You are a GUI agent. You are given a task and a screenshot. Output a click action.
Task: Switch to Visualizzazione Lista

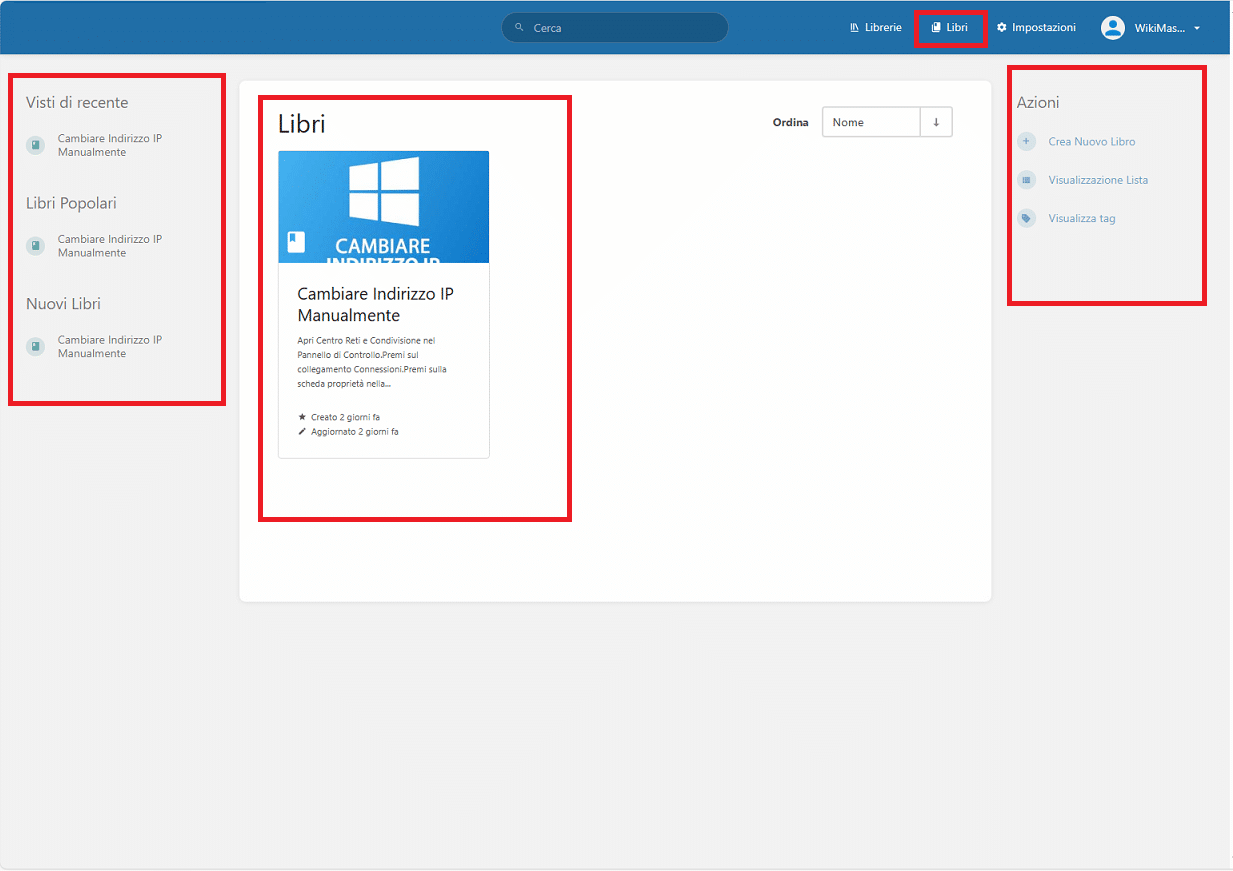(1098, 180)
